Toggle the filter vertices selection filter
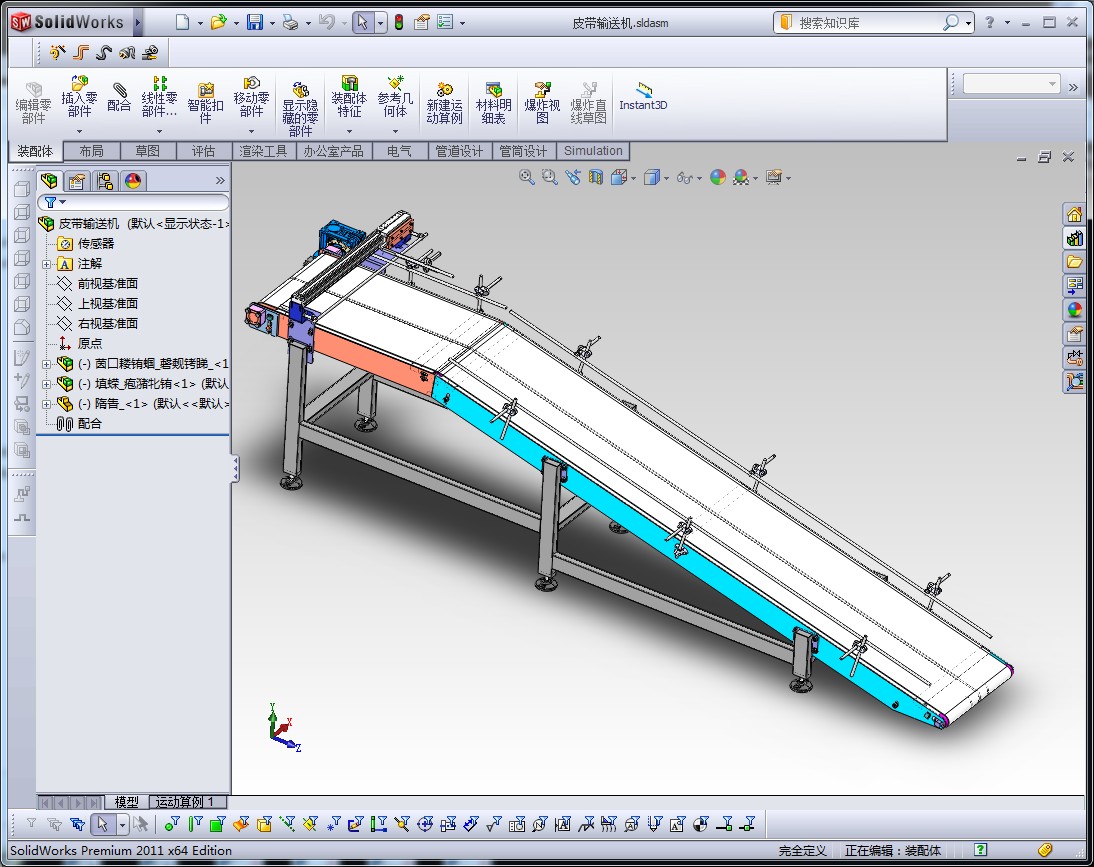The width and height of the screenshot is (1094, 867). 172,824
